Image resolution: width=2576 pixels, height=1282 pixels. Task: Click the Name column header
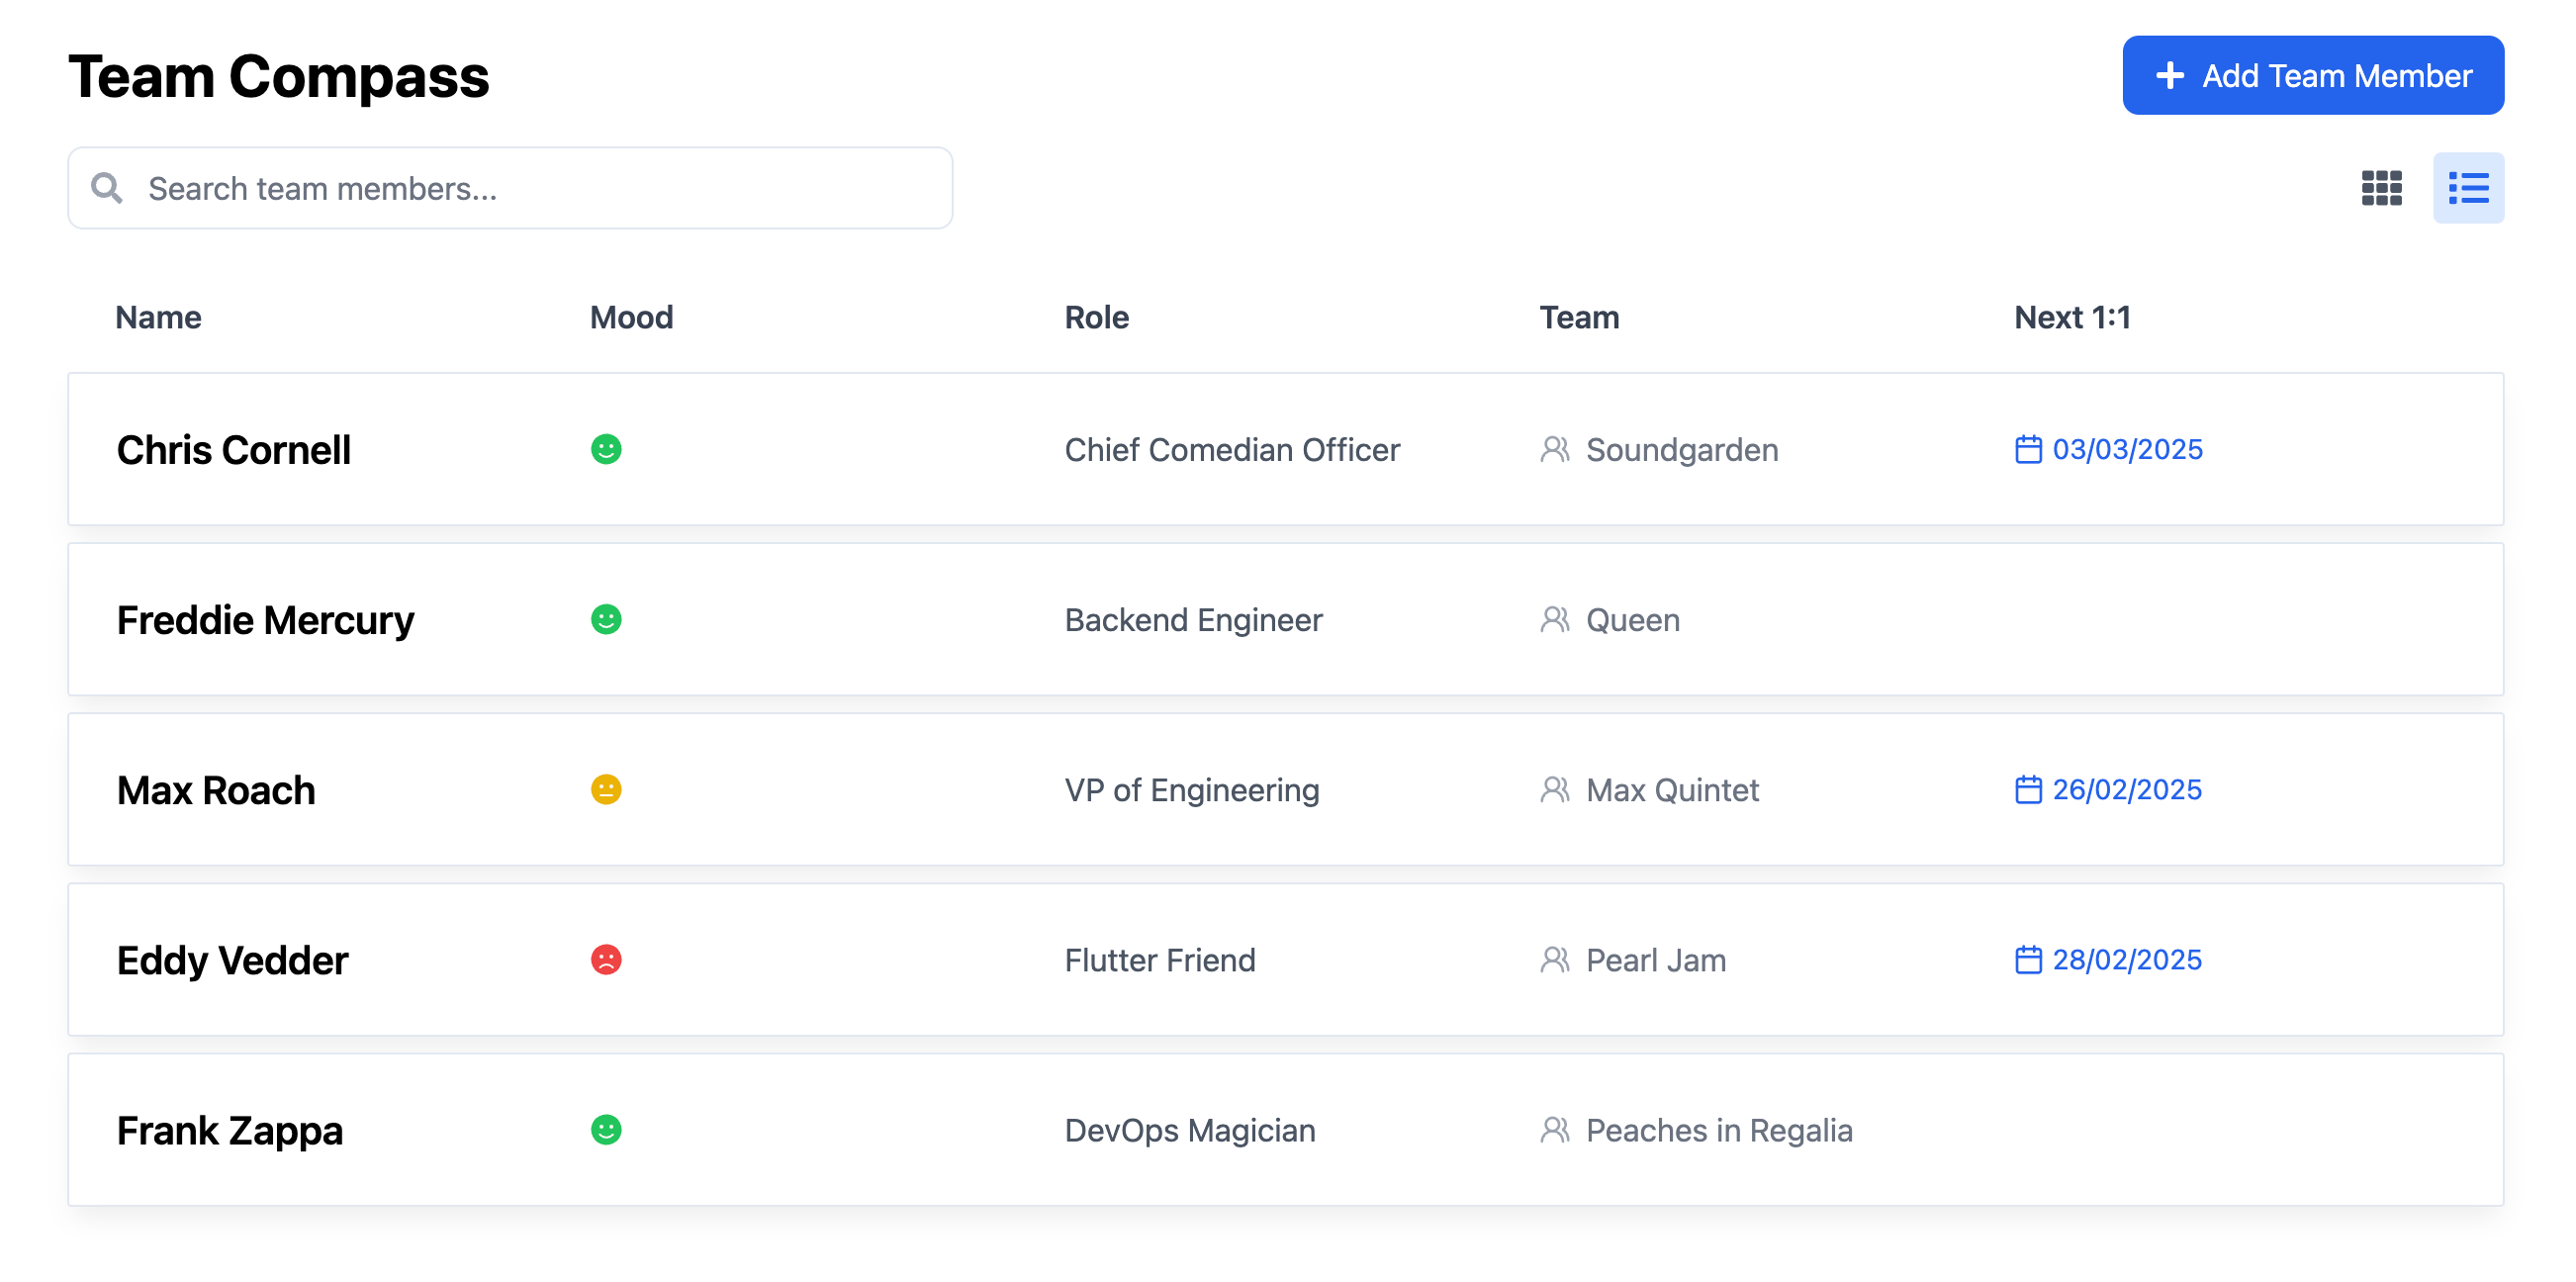coord(158,317)
